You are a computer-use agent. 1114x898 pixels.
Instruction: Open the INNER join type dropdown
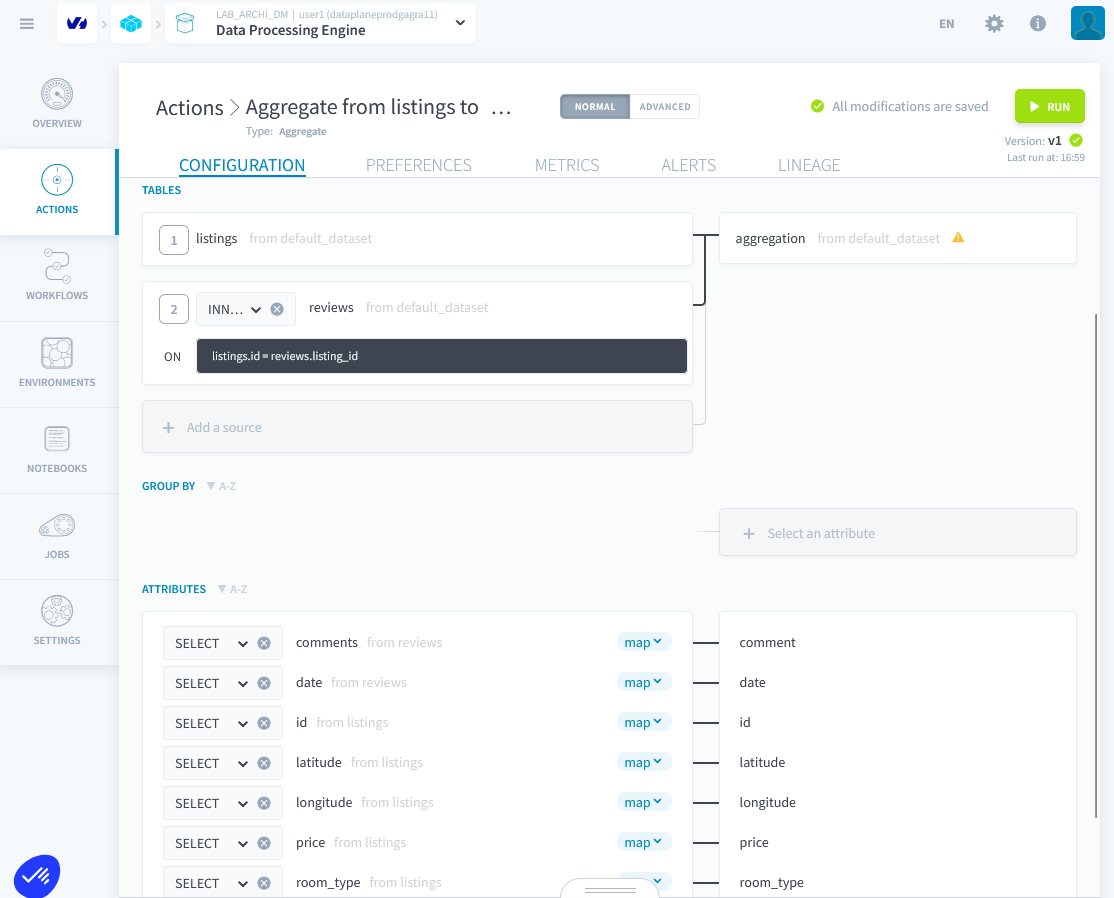point(235,308)
